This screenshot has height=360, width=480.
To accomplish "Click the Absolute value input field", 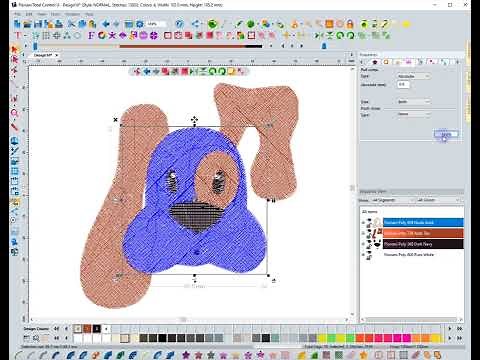I will (x=403, y=85).
